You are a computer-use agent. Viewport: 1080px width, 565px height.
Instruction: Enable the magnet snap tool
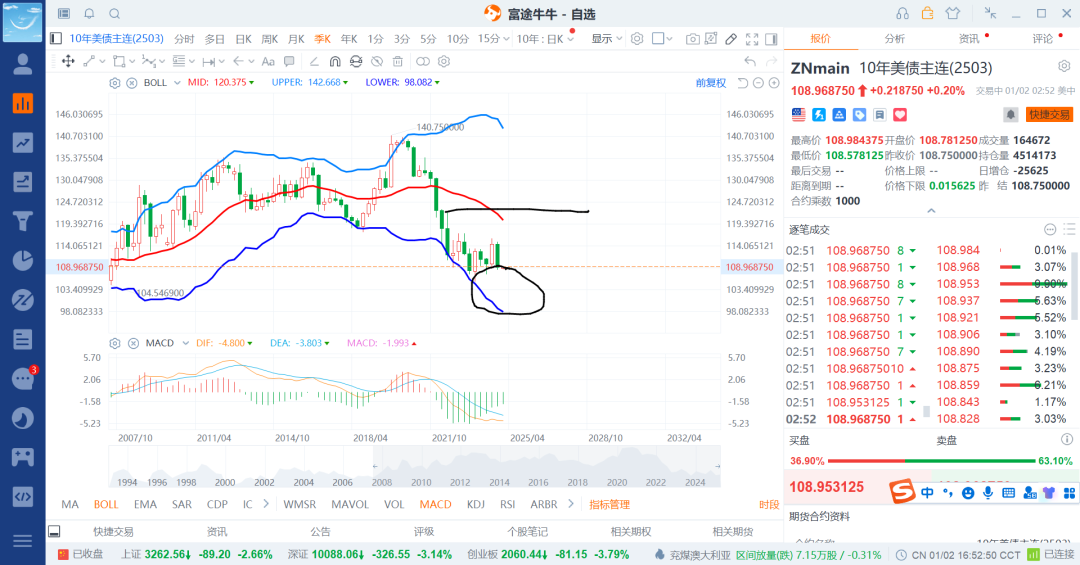(x=335, y=61)
